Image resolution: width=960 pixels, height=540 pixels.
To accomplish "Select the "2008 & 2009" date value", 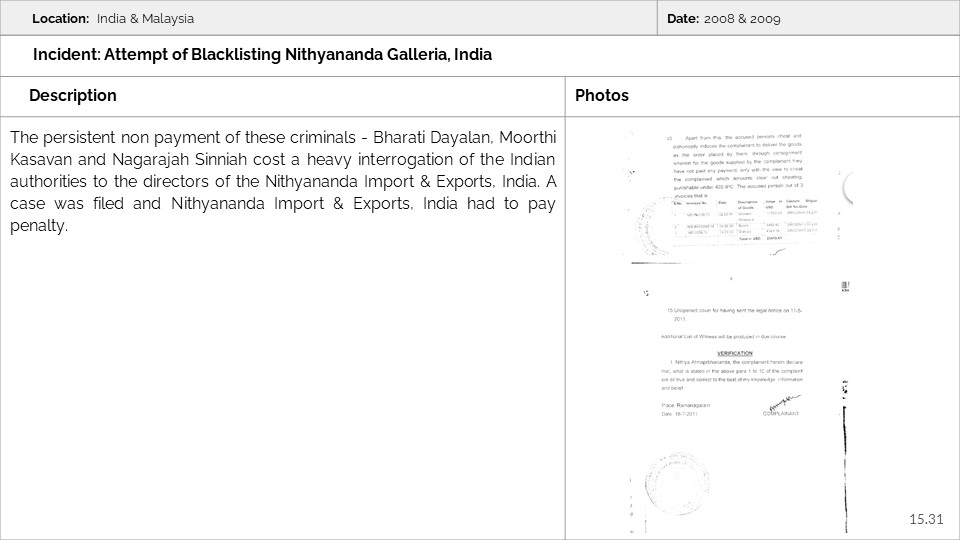I will (x=742, y=19).
